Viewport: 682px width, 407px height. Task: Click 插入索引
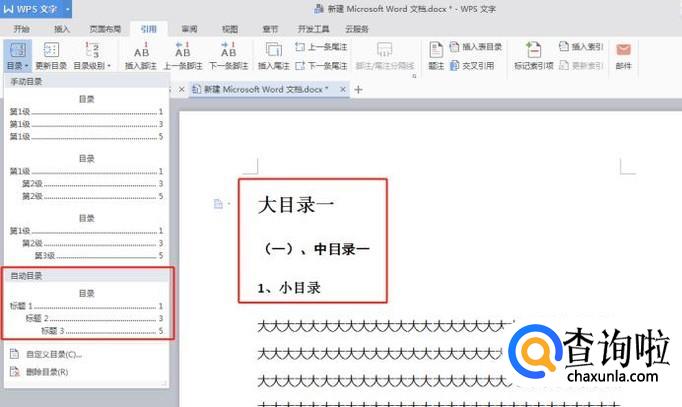[x=582, y=47]
